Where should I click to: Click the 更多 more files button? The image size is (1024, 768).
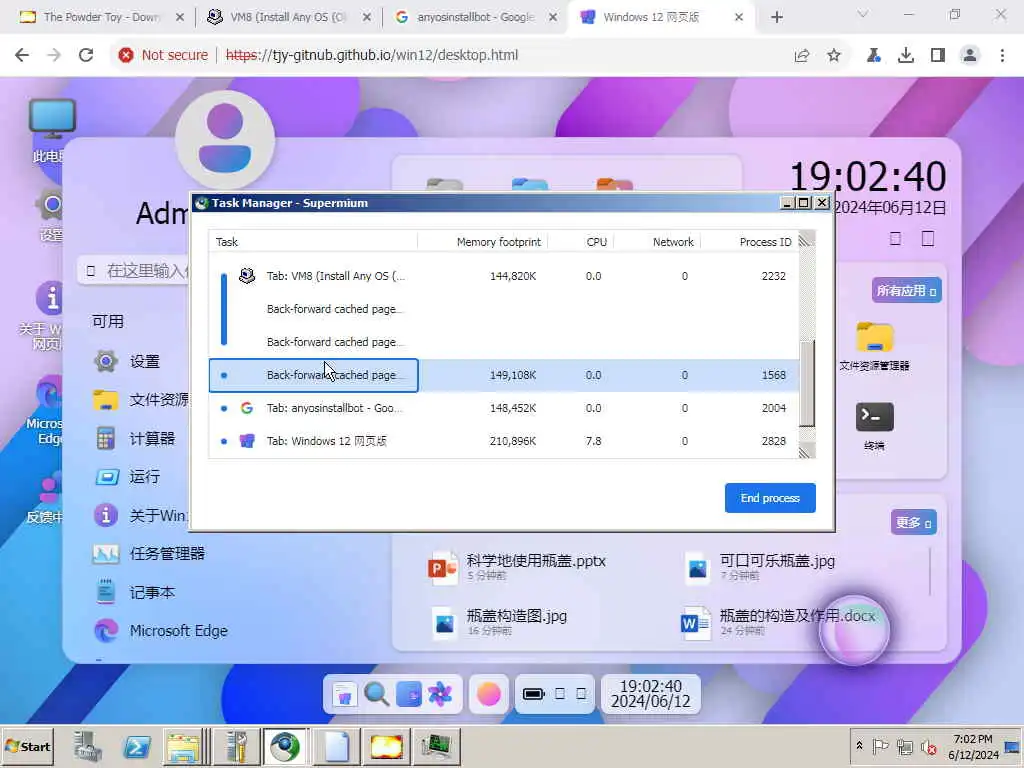point(914,522)
